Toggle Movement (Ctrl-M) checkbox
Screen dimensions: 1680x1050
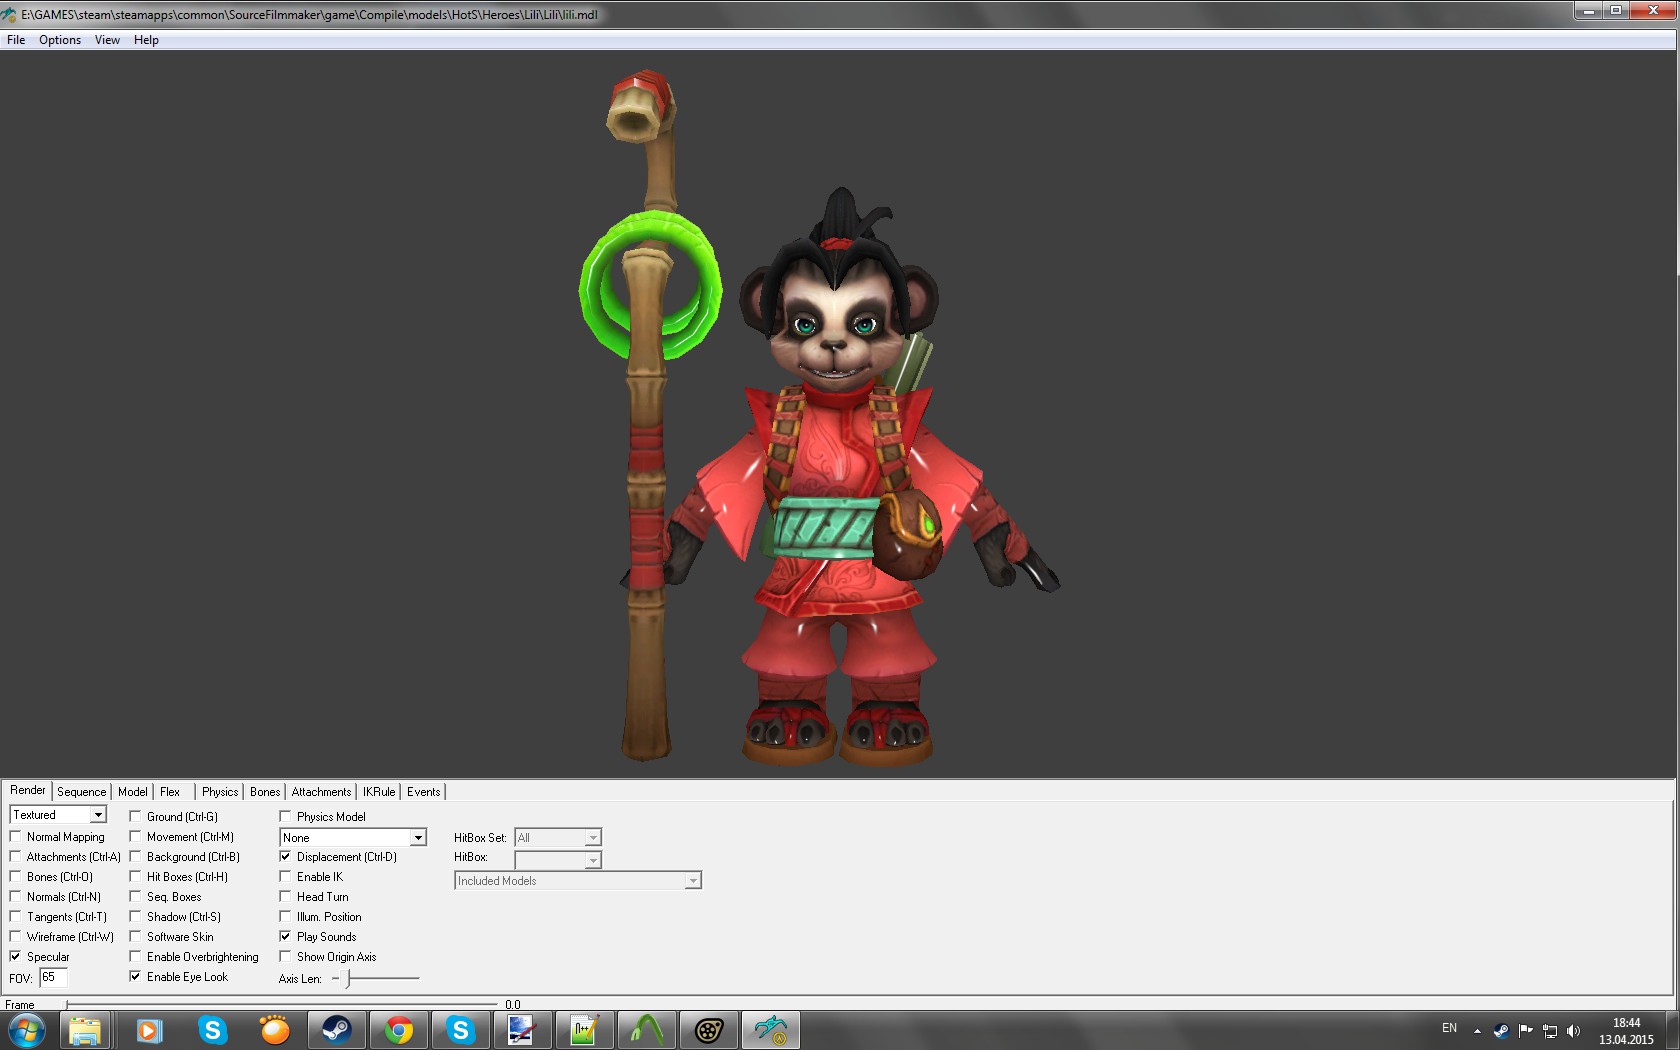point(135,837)
